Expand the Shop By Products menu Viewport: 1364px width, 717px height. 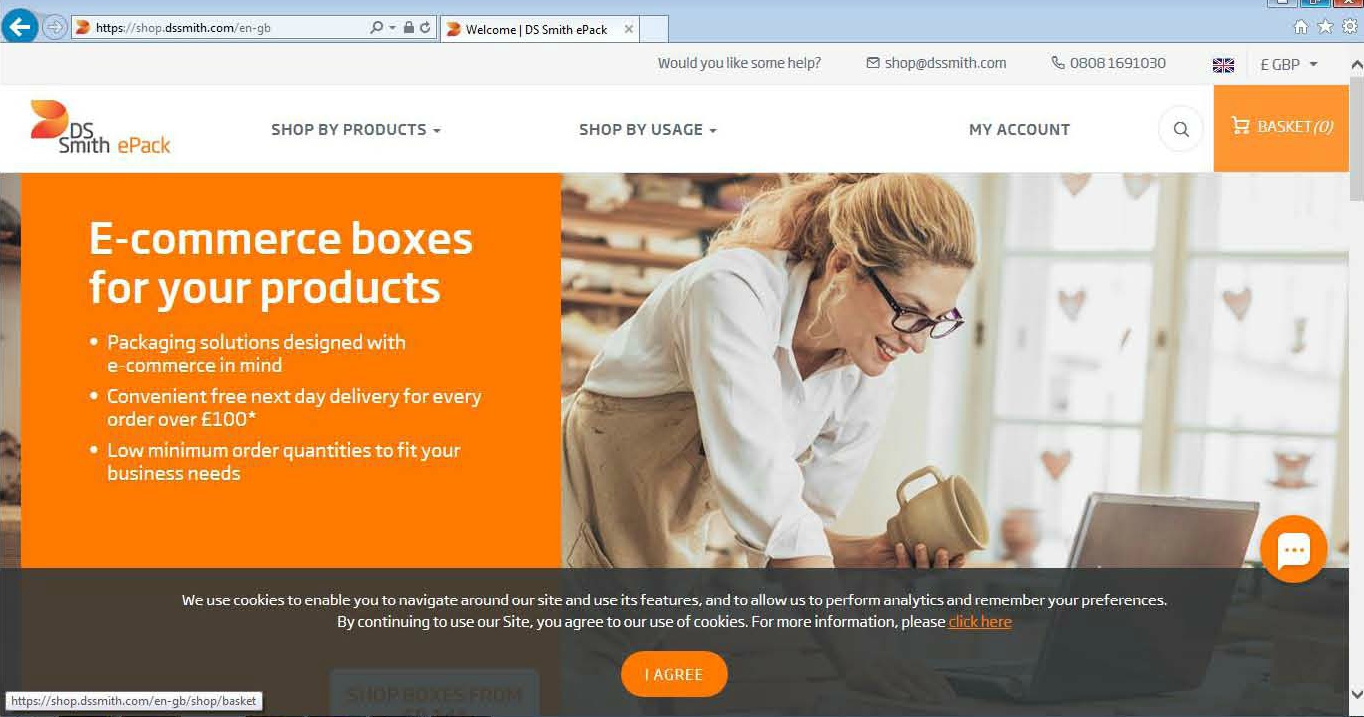point(356,129)
